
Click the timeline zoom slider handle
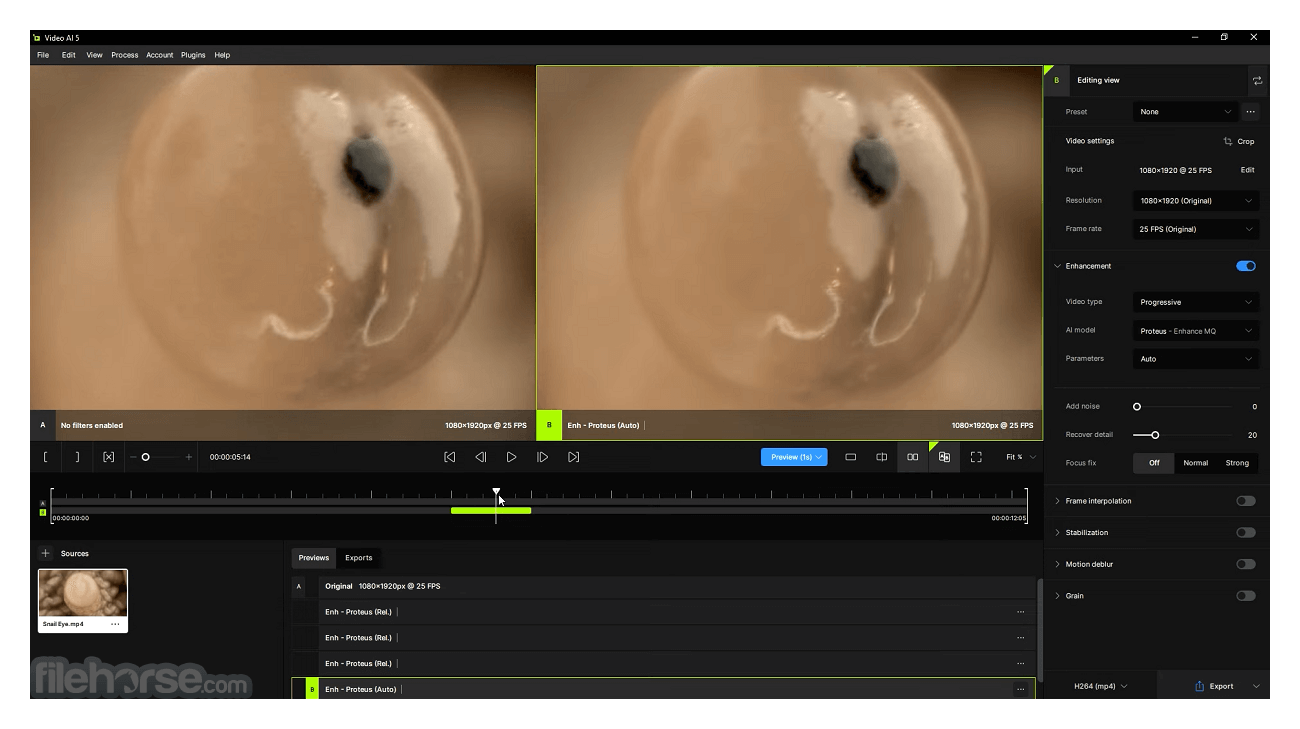coord(146,457)
